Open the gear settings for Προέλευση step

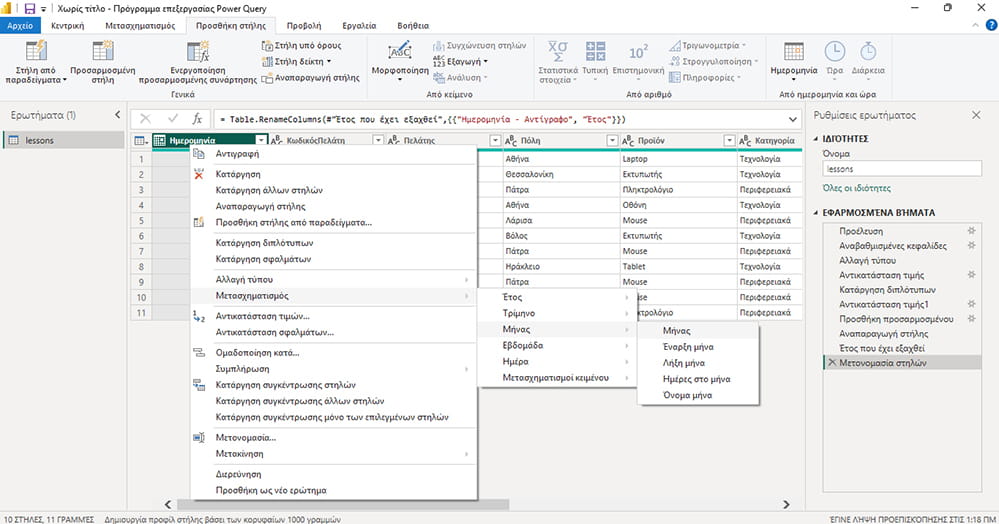pos(972,231)
